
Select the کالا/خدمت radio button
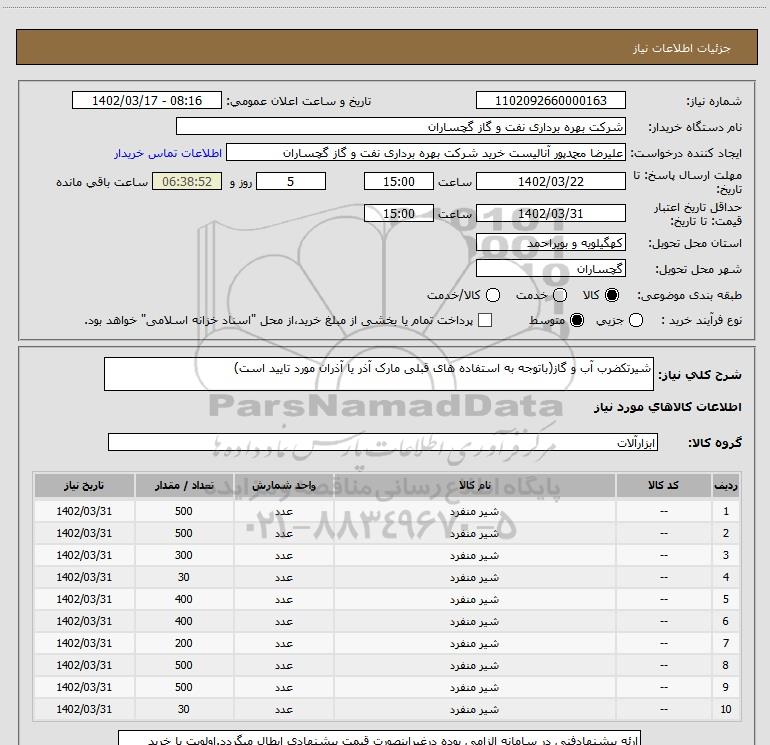coord(493,295)
